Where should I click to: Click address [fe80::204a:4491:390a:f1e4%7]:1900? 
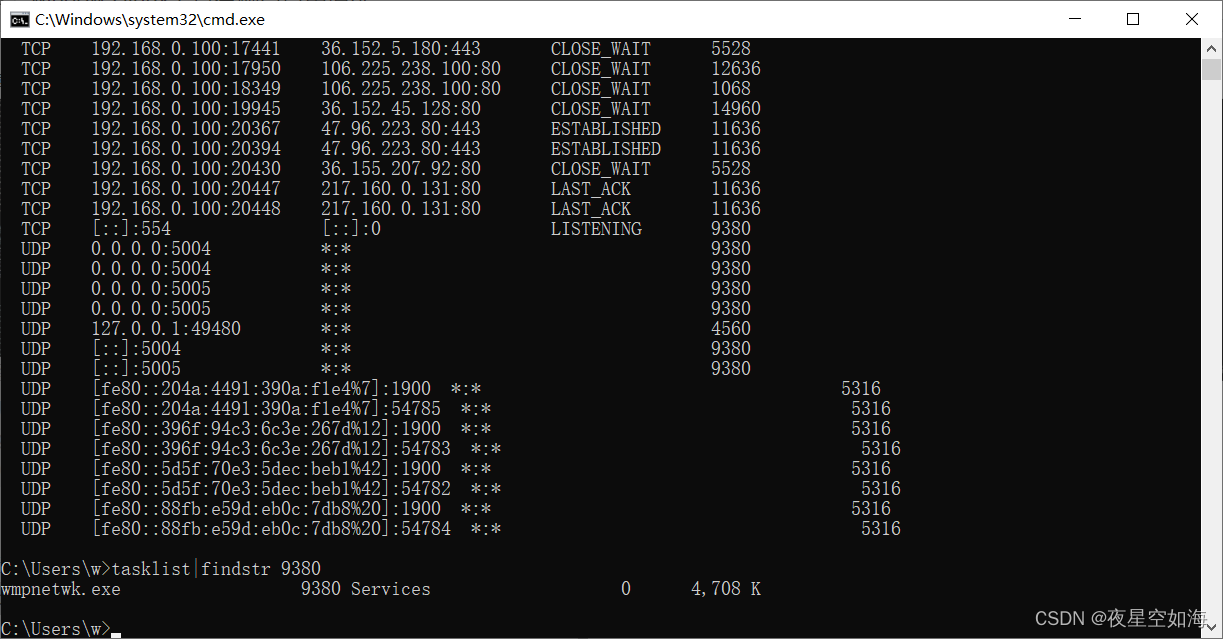click(261, 389)
